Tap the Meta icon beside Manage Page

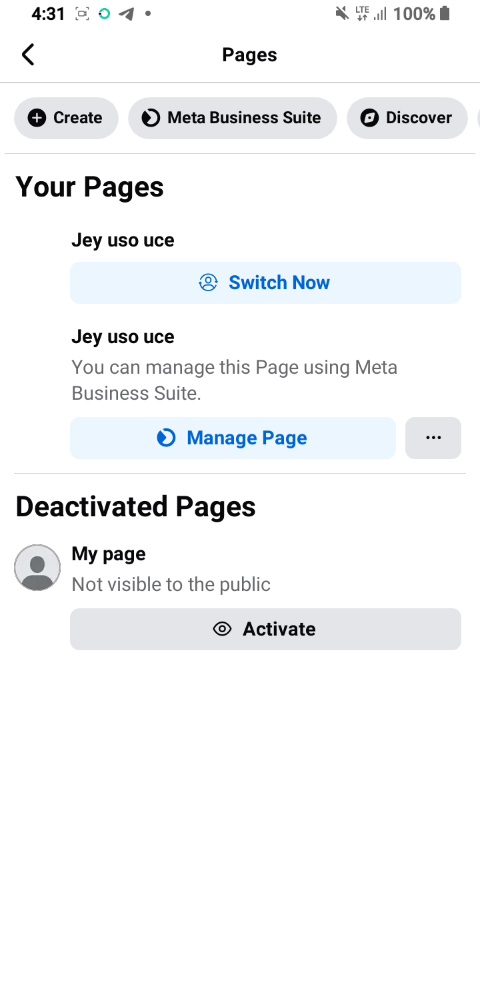(x=166, y=438)
